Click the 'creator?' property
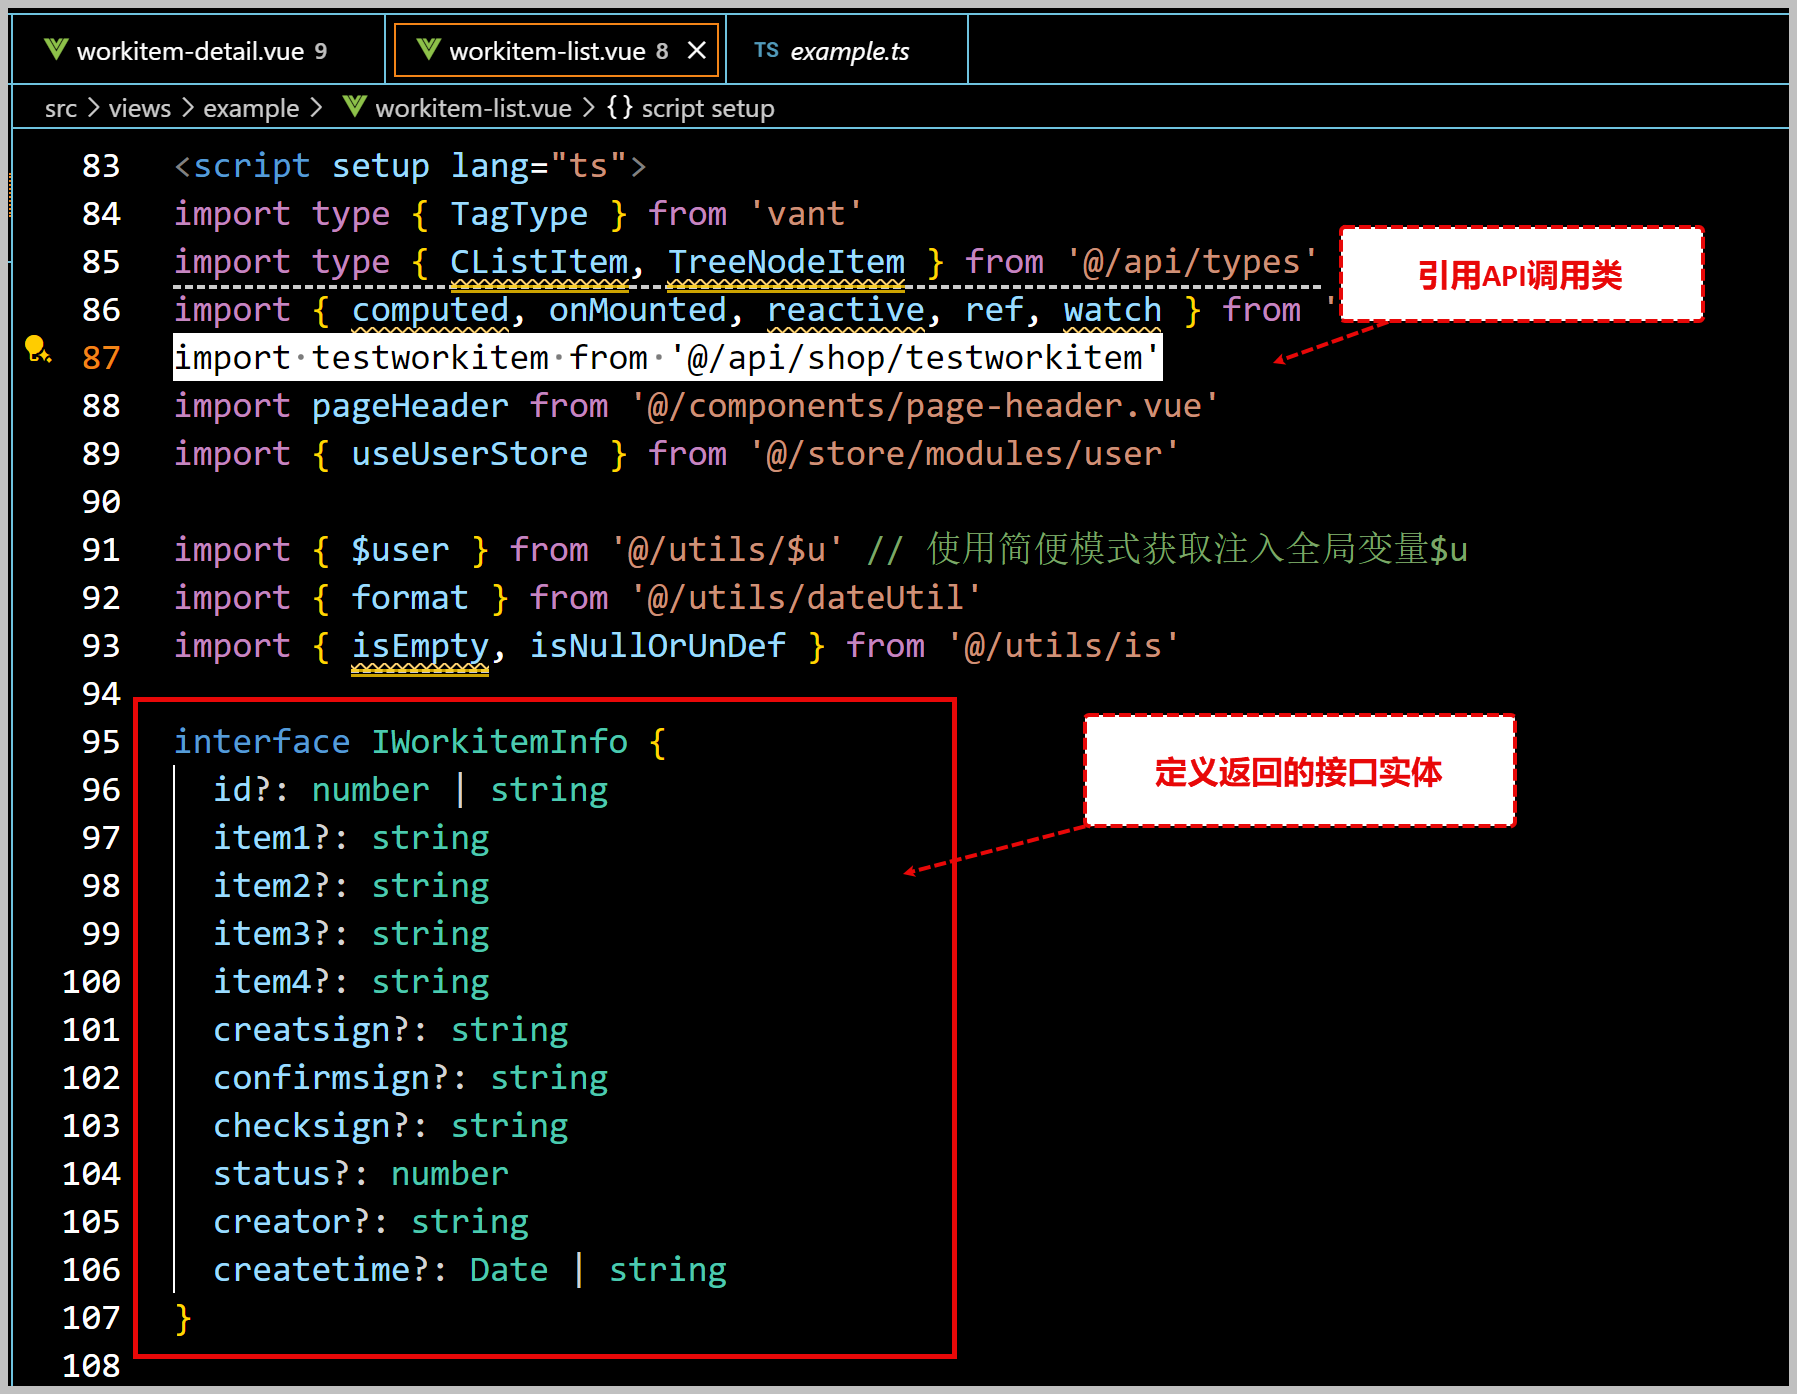This screenshot has width=1797, height=1394. (292, 1222)
